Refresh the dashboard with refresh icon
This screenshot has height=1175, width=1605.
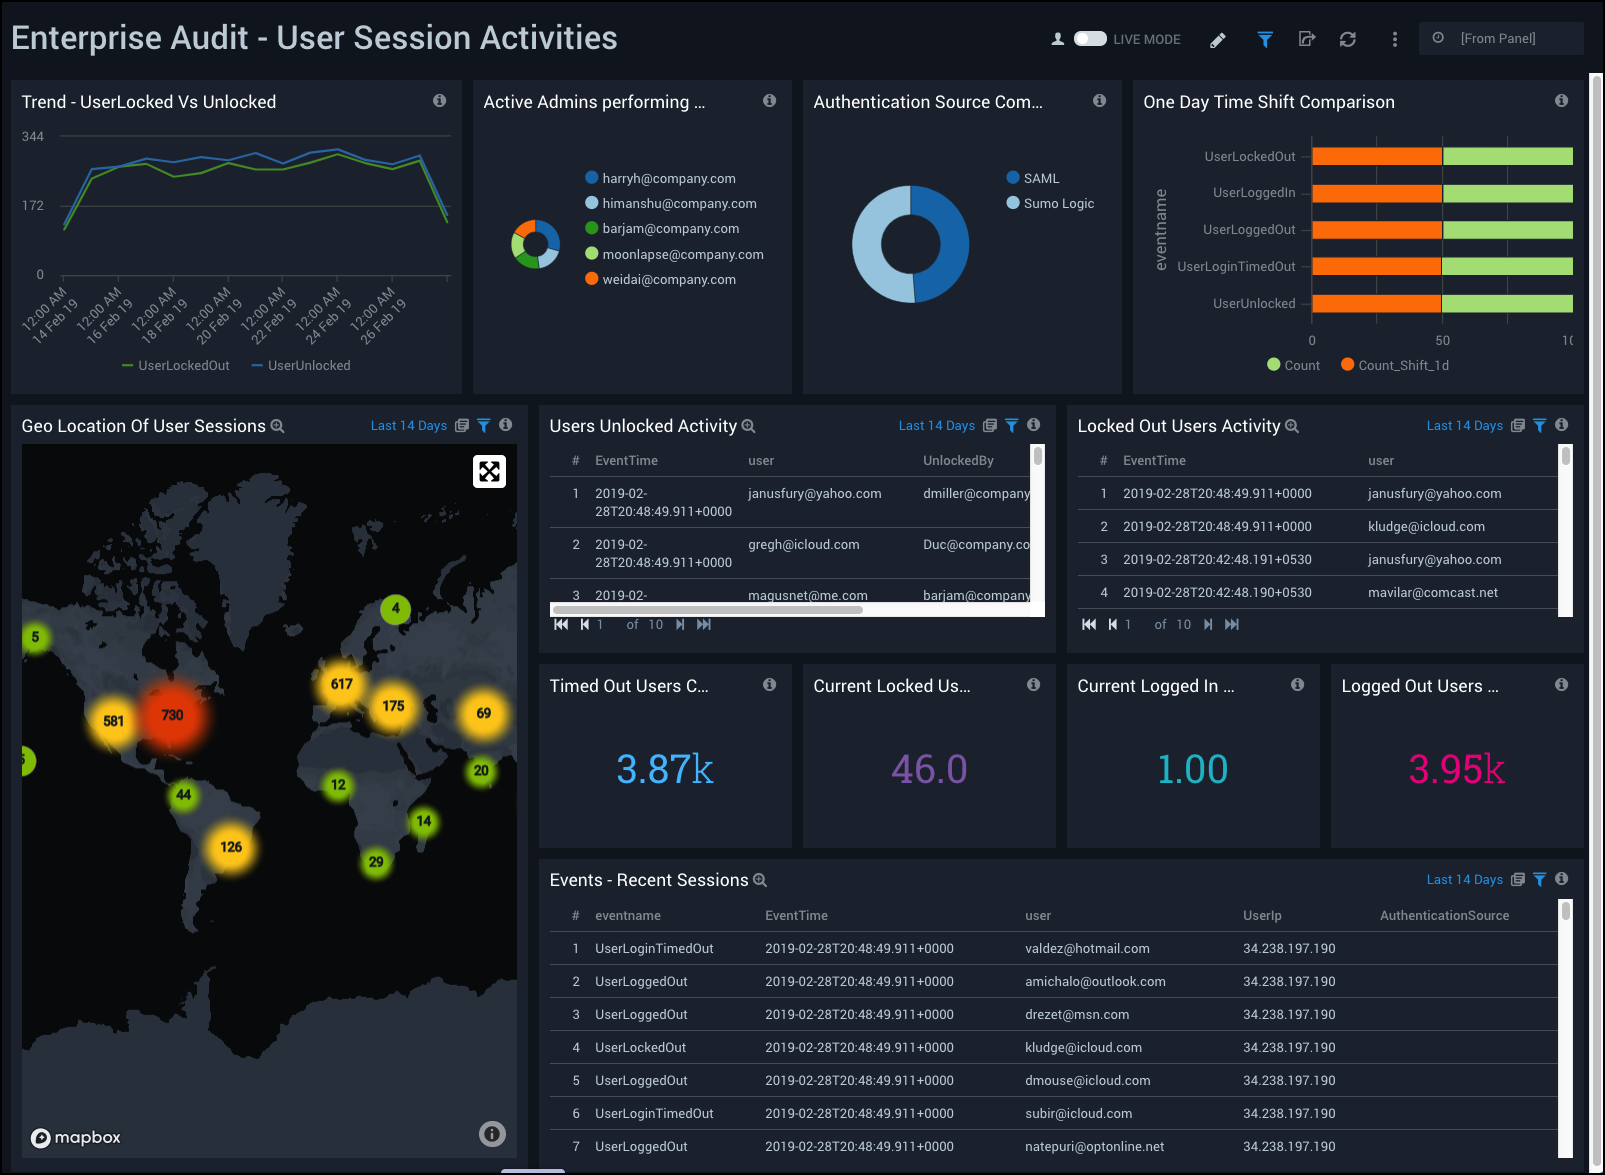coord(1348,39)
